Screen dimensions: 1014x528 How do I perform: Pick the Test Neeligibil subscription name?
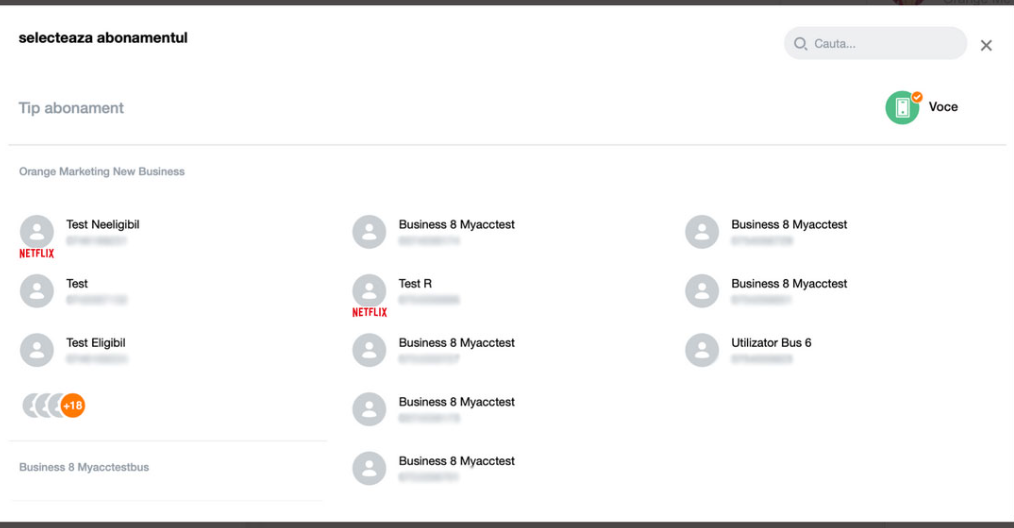pyautogui.click(x=102, y=225)
